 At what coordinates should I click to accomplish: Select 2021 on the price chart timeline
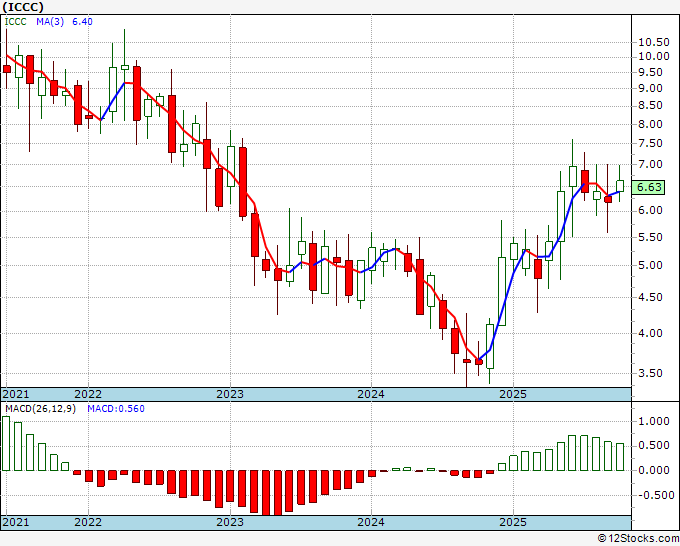(16, 394)
